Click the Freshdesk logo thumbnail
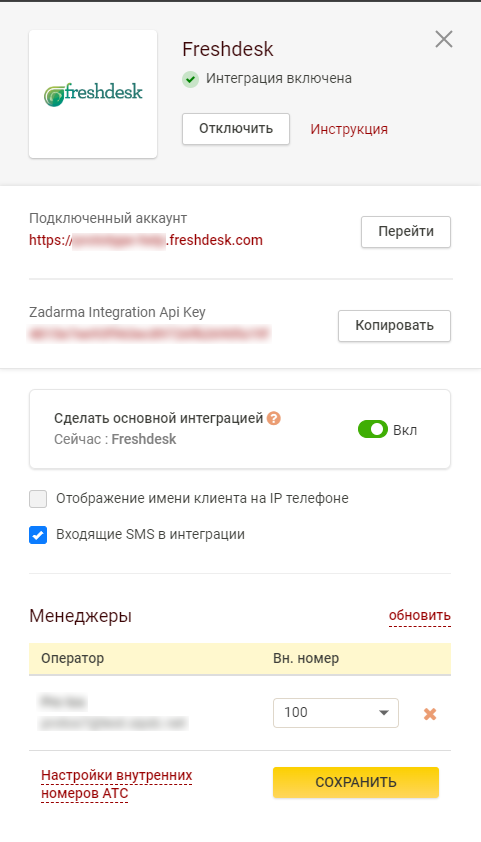The image size is (481, 842). (x=93, y=94)
